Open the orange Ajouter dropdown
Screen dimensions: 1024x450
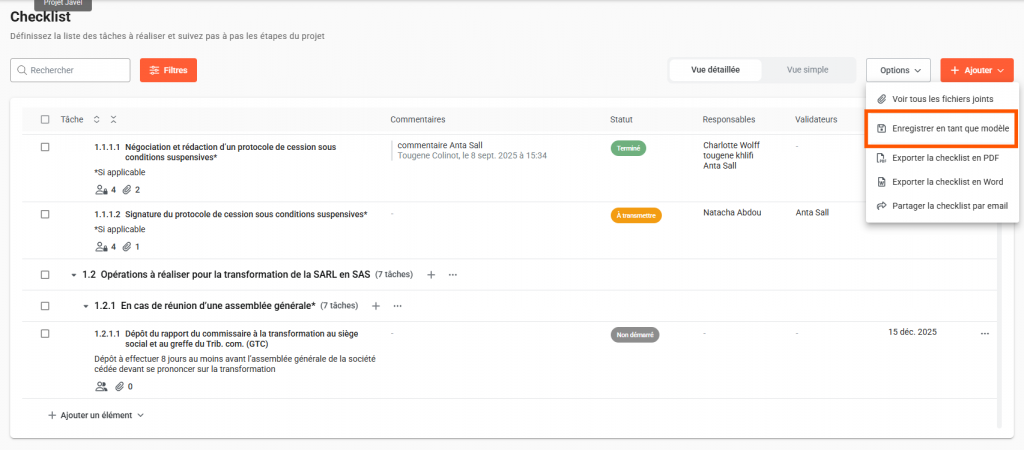[x=976, y=70]
